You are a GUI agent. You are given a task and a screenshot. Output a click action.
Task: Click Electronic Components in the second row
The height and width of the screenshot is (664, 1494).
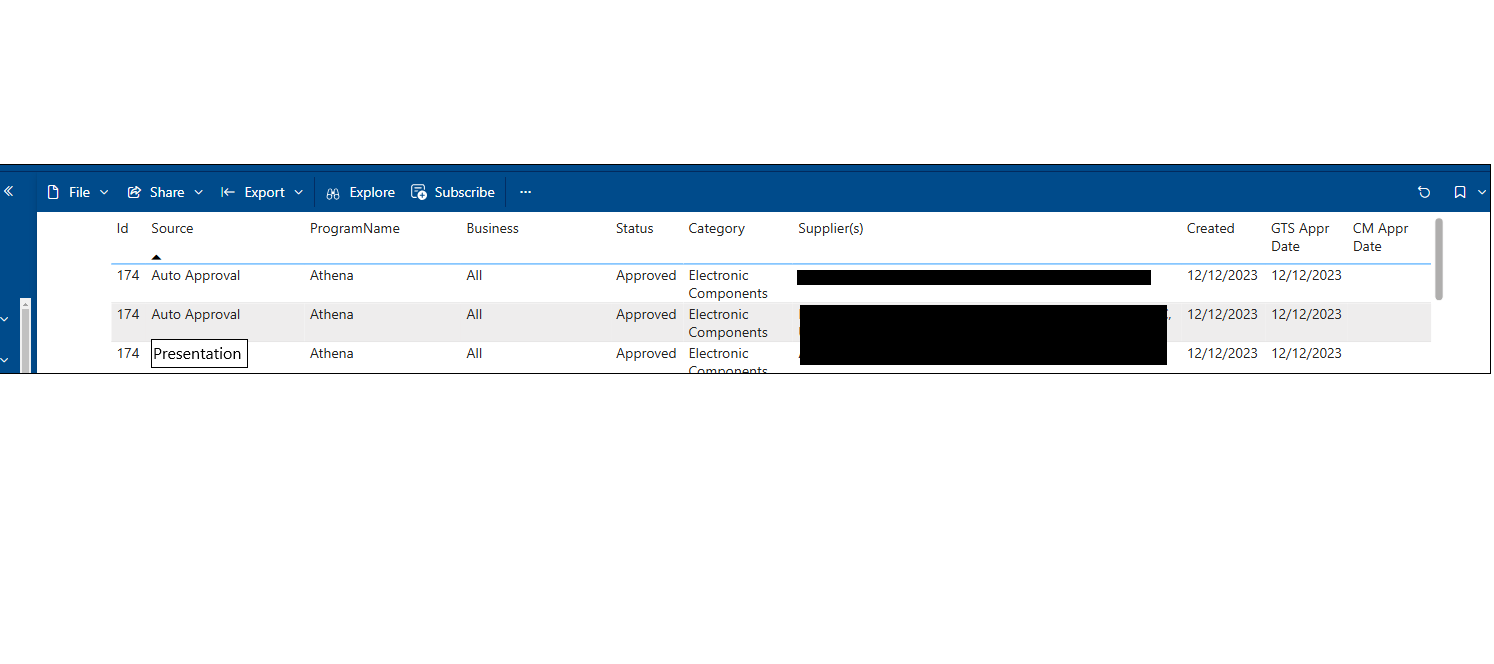point(728,323)
